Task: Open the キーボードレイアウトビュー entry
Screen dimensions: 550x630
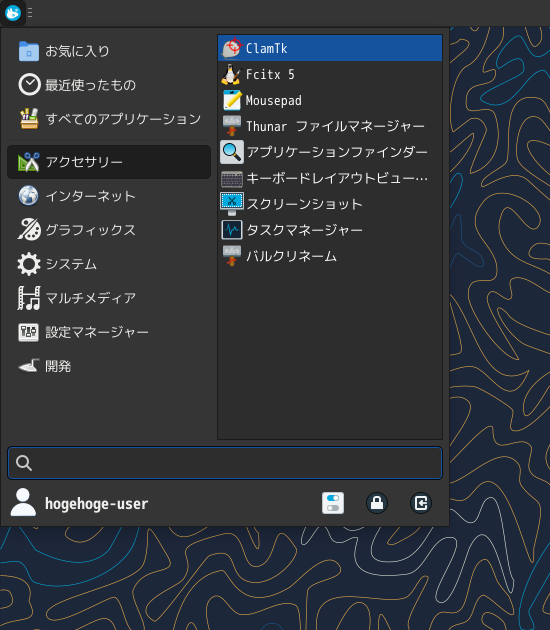Action: tap(330, 178)
